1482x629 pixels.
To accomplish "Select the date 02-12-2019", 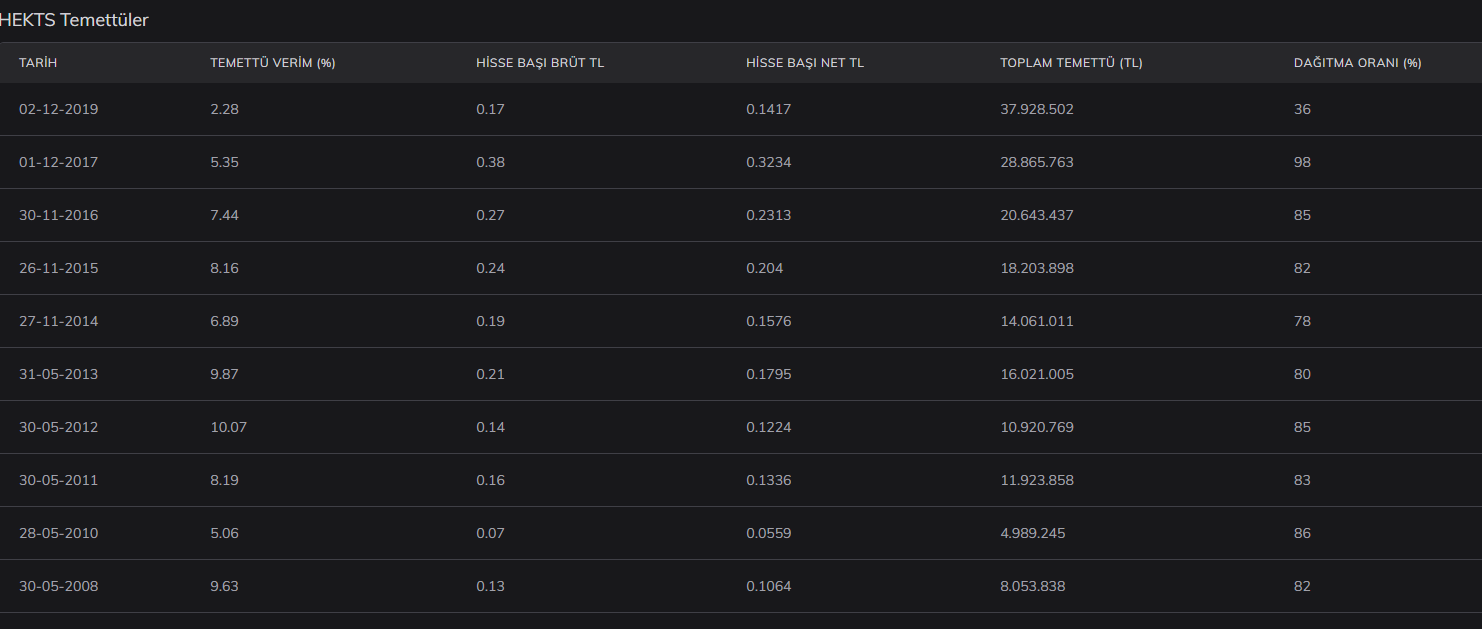I will coord(58,109).
